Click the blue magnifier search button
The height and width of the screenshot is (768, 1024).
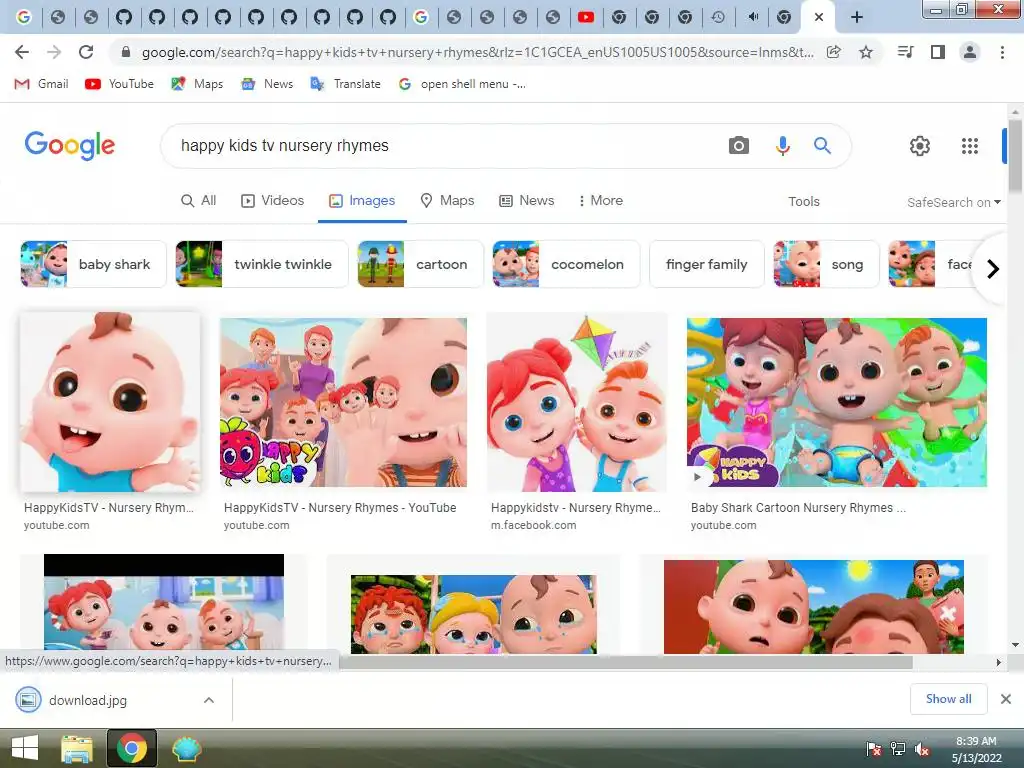coord(822,146)
